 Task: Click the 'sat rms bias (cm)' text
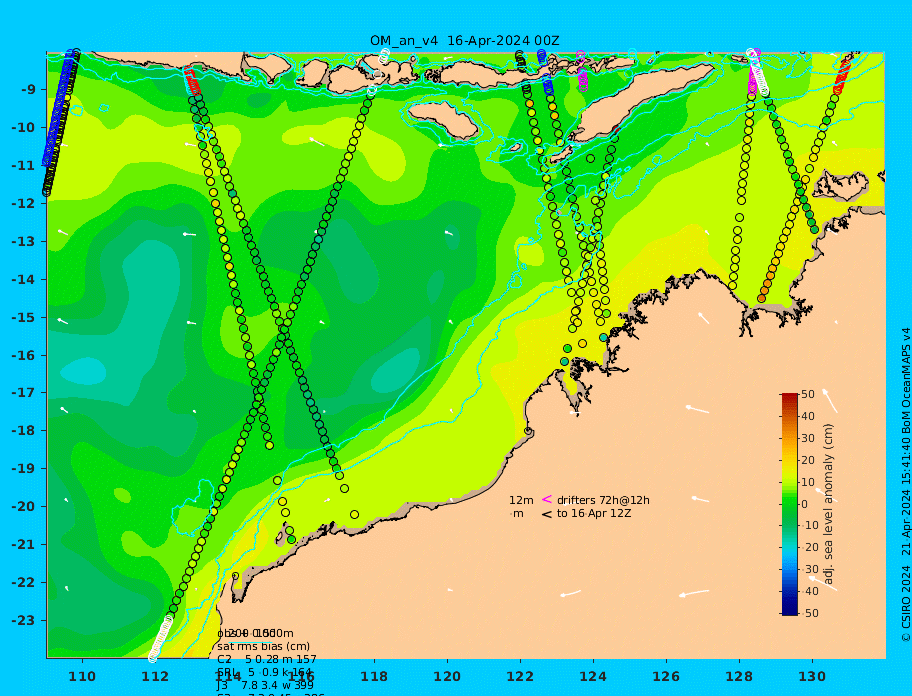(x=263, y=647)
